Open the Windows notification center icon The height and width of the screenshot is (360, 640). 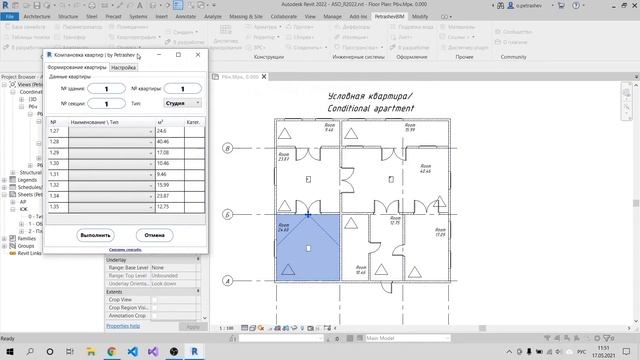point(626,351)
